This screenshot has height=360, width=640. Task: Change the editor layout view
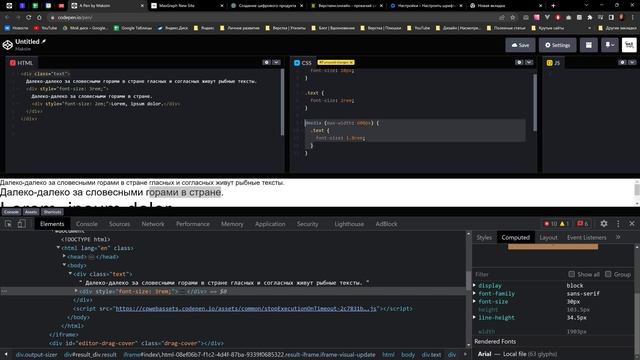point(589,45)
